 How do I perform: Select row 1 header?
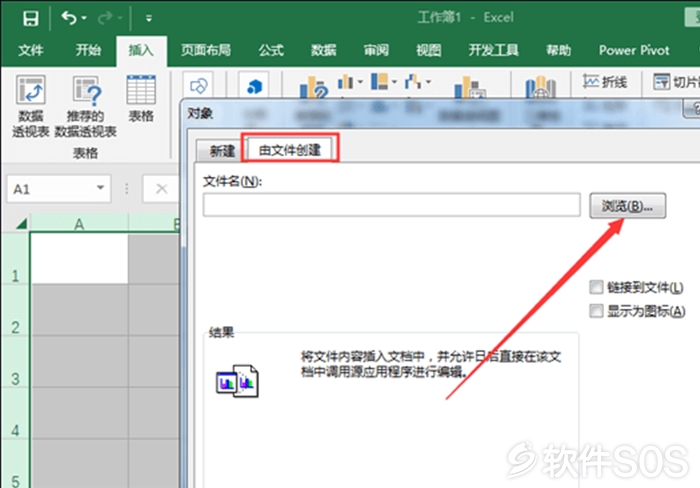[x=15, y=258]
